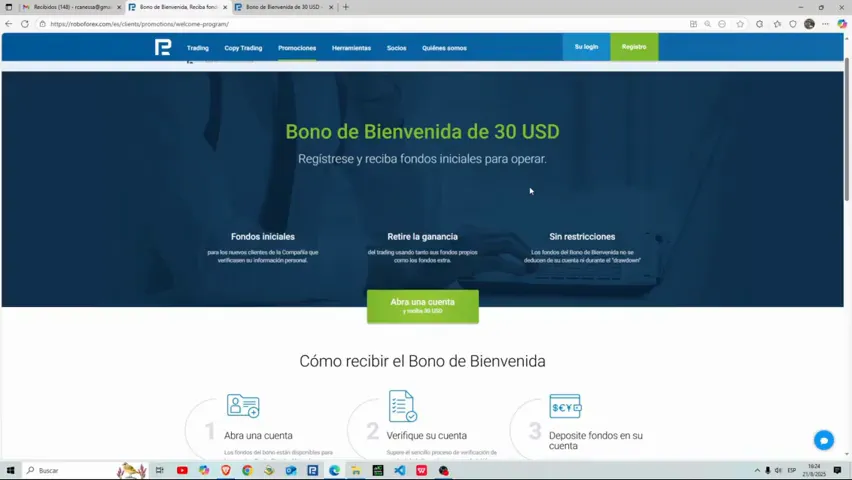Image resolution: width=852 pixels, height=480 pixels.
Task: Click the volume icon in system tray
Action: 778,470
